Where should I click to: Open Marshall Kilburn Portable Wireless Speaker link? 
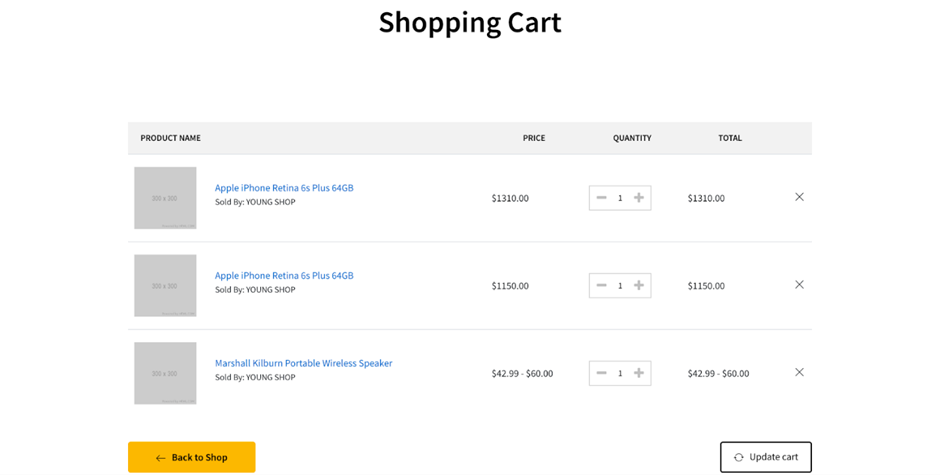(x=303, y=363)
